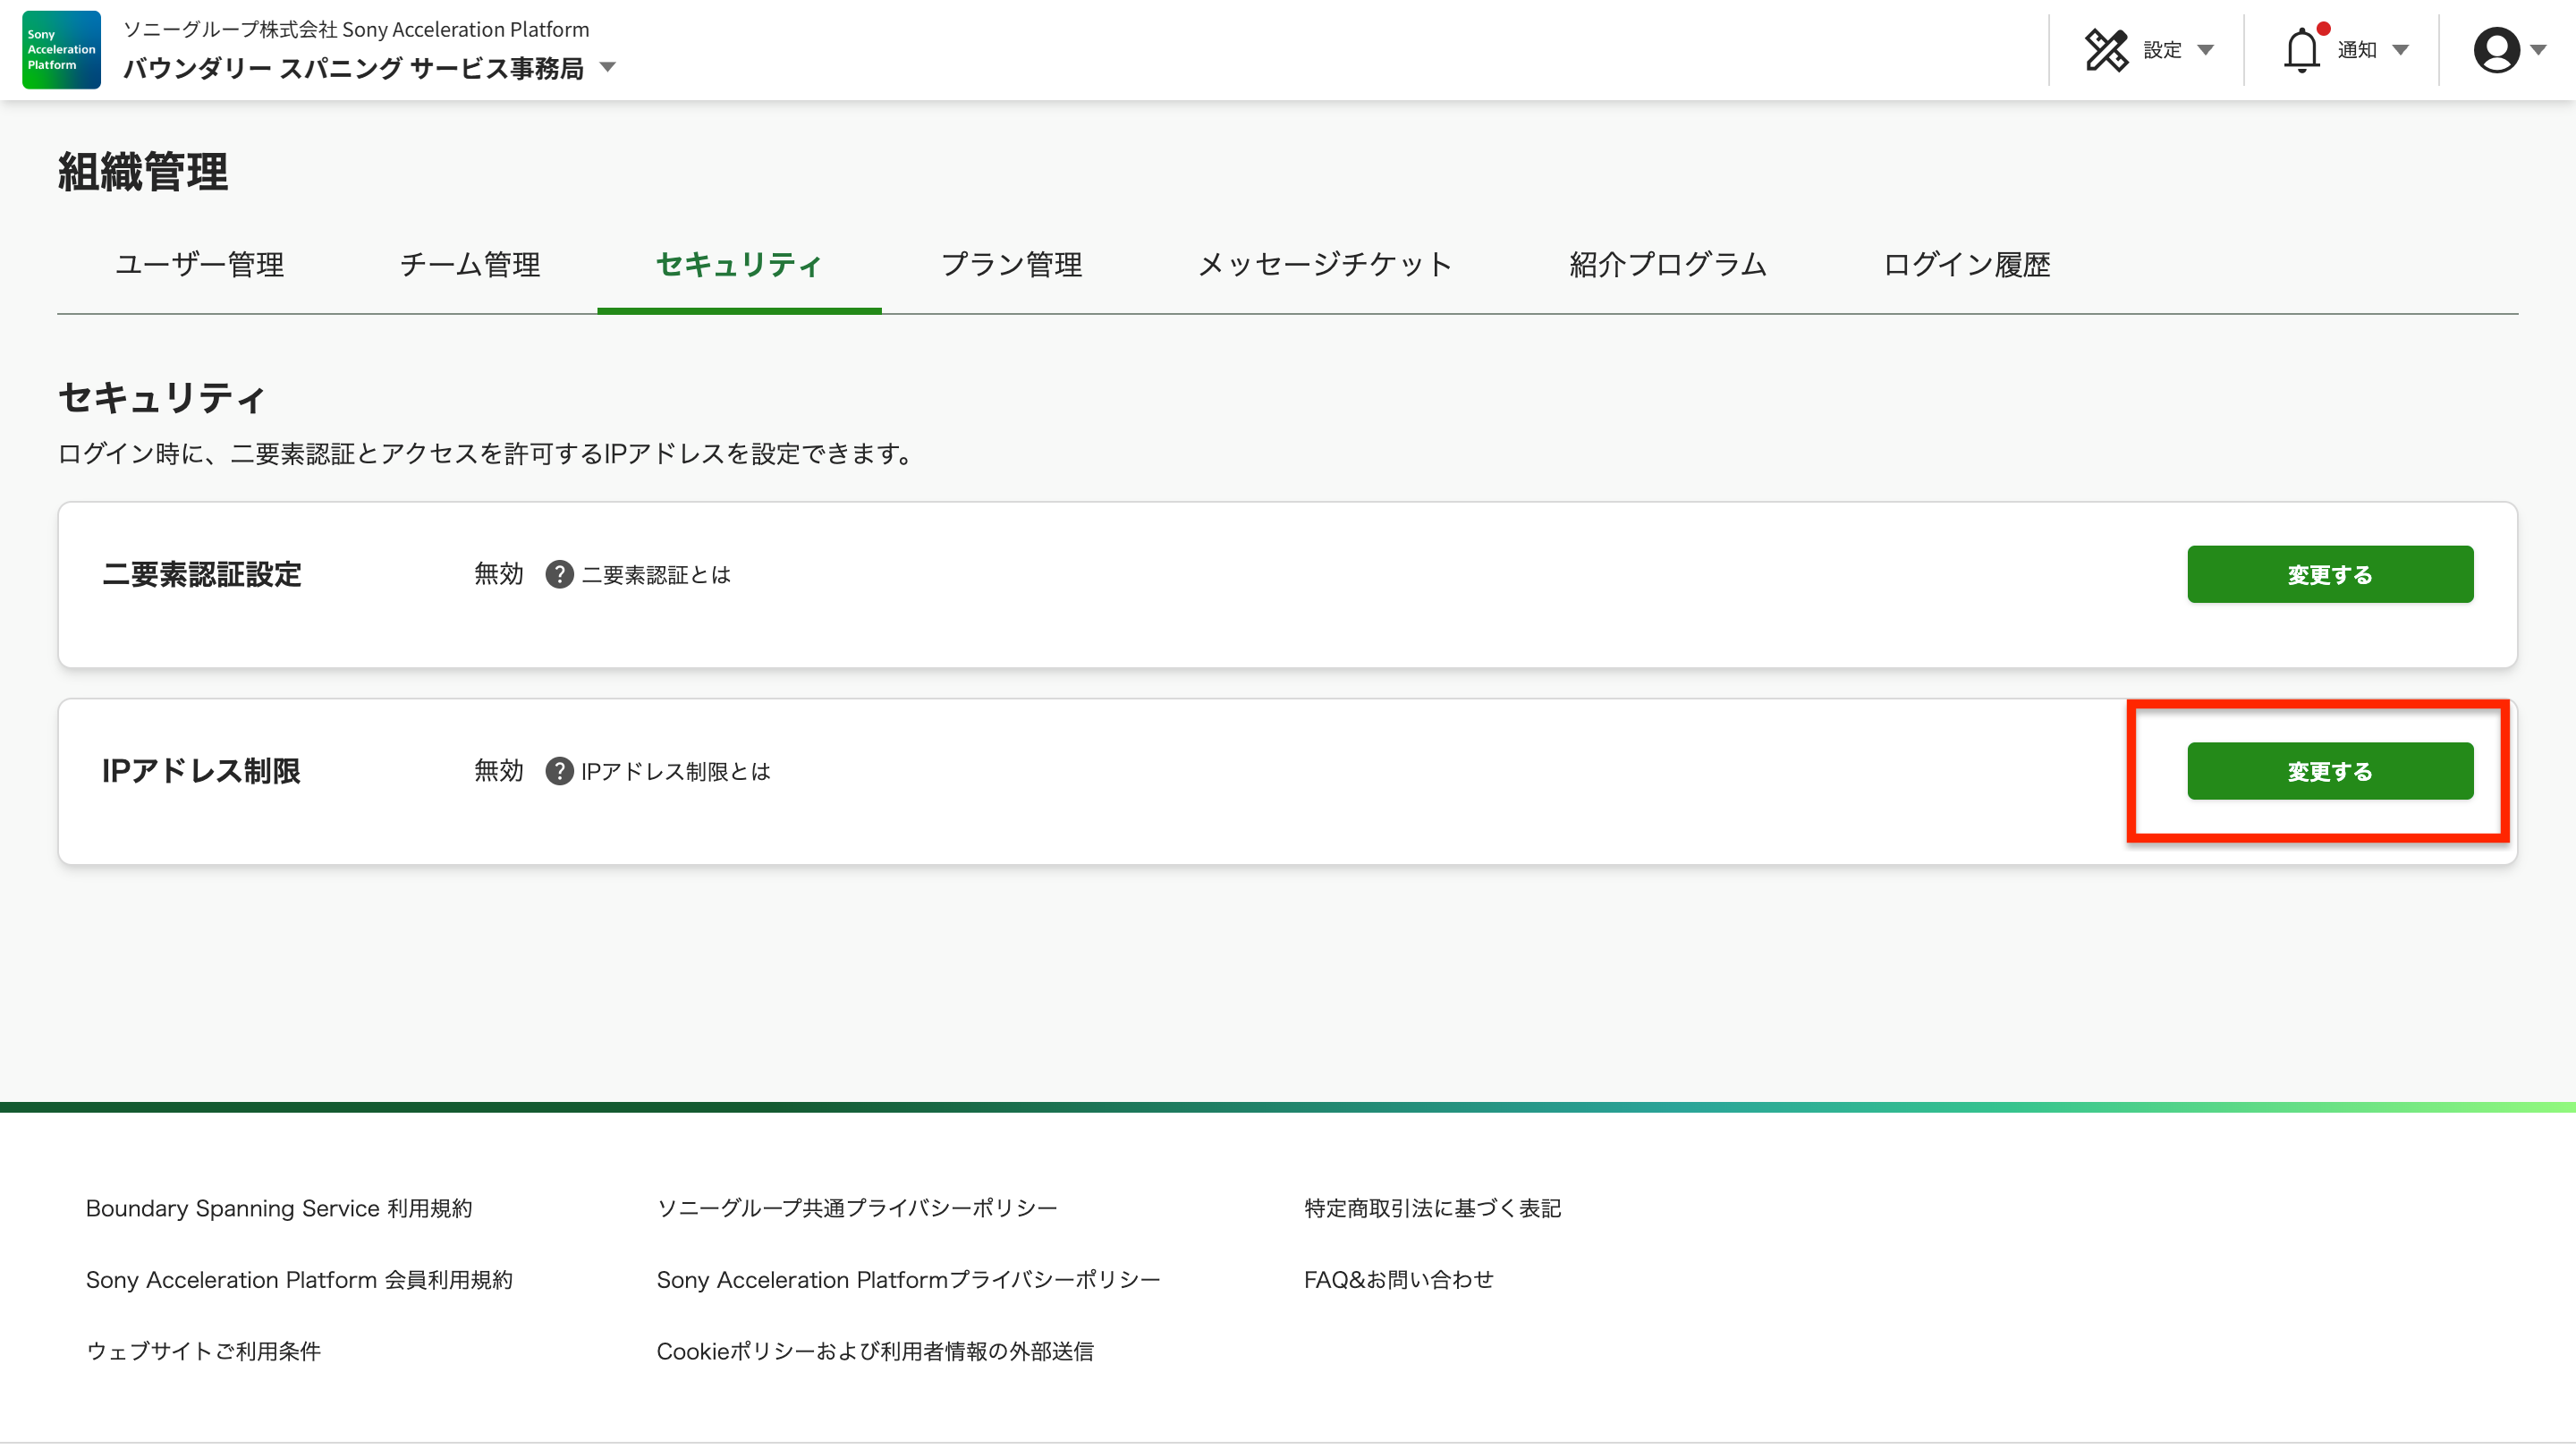Open the プラン管理 tab
The width and height of the screenshot is (2576, 1449).
click(1011, 264)
